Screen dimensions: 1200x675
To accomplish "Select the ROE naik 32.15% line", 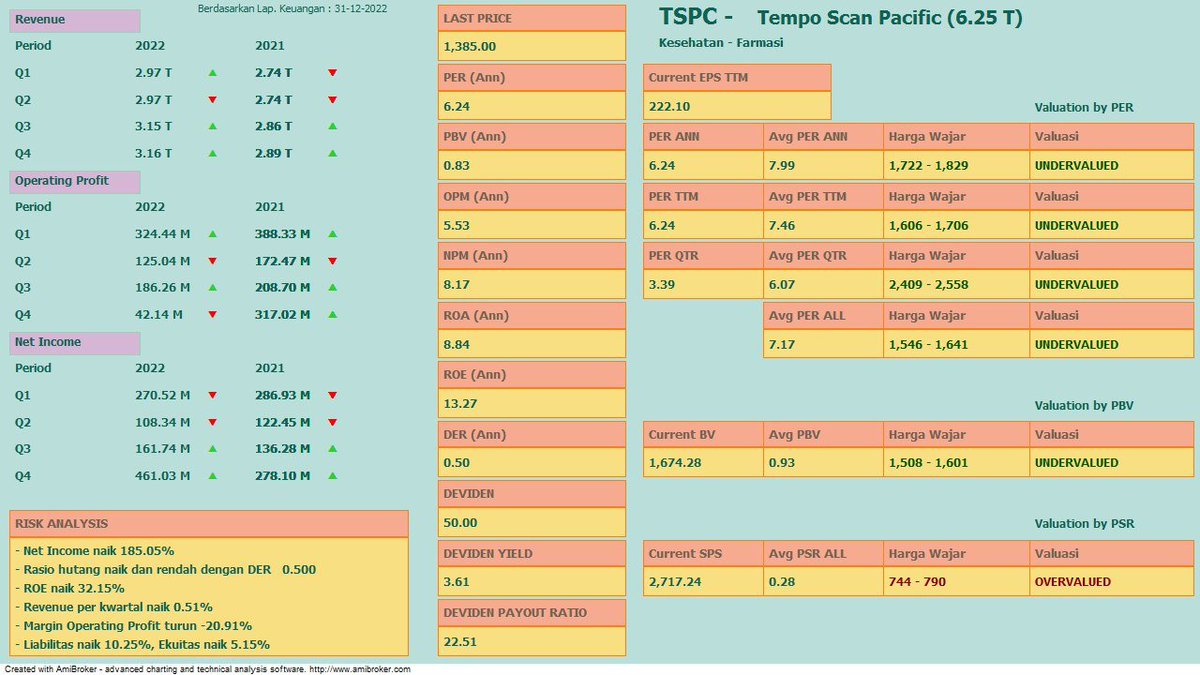I will point(70,588).
